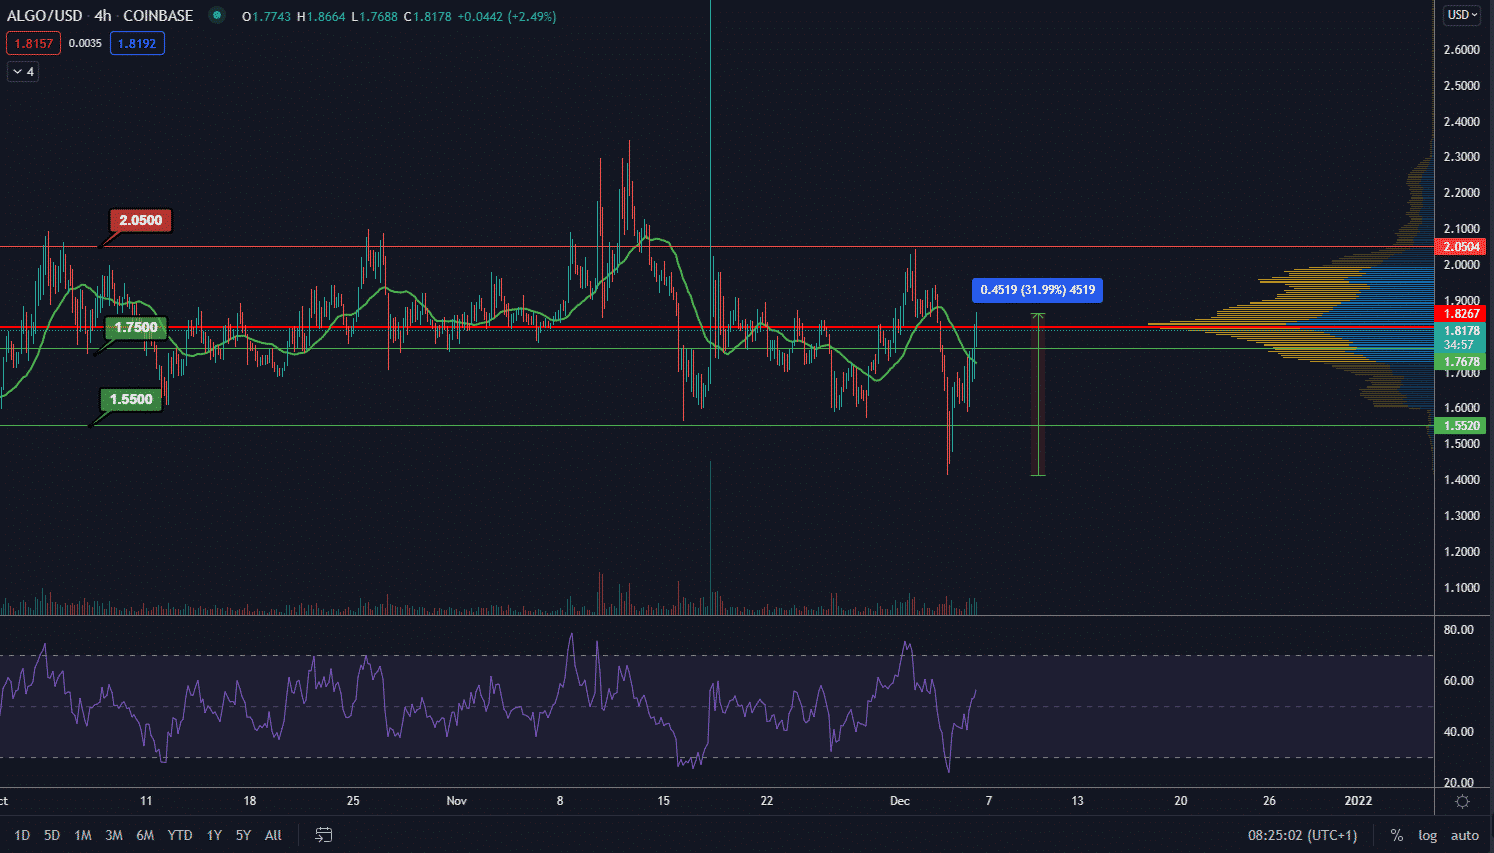The image size is (1494, 853).
Task: Toggle auto scale mode
Action: 1464,835
